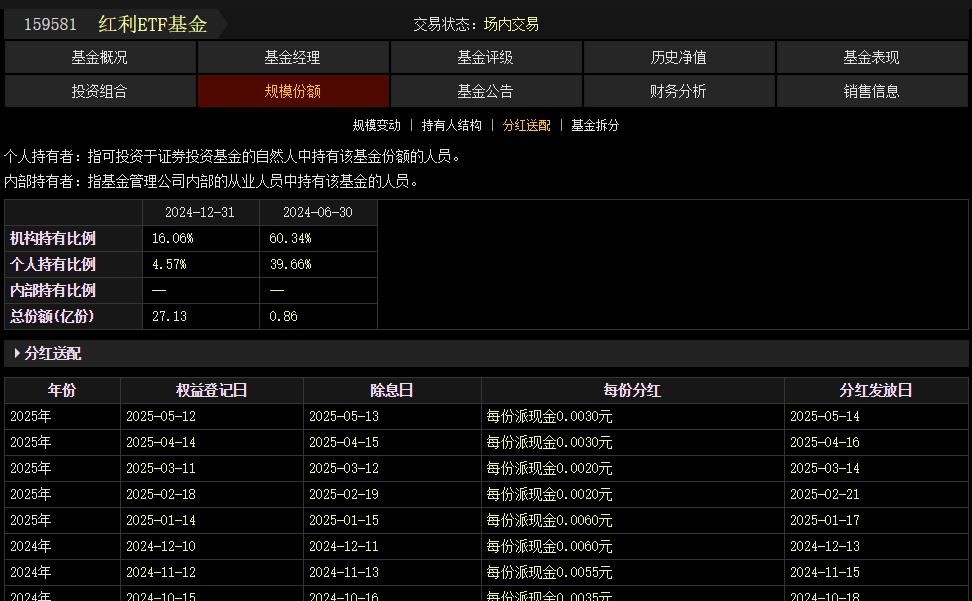Click the fund name 红利ETF基金
The image size is (972, 601).
click(152, 24)
